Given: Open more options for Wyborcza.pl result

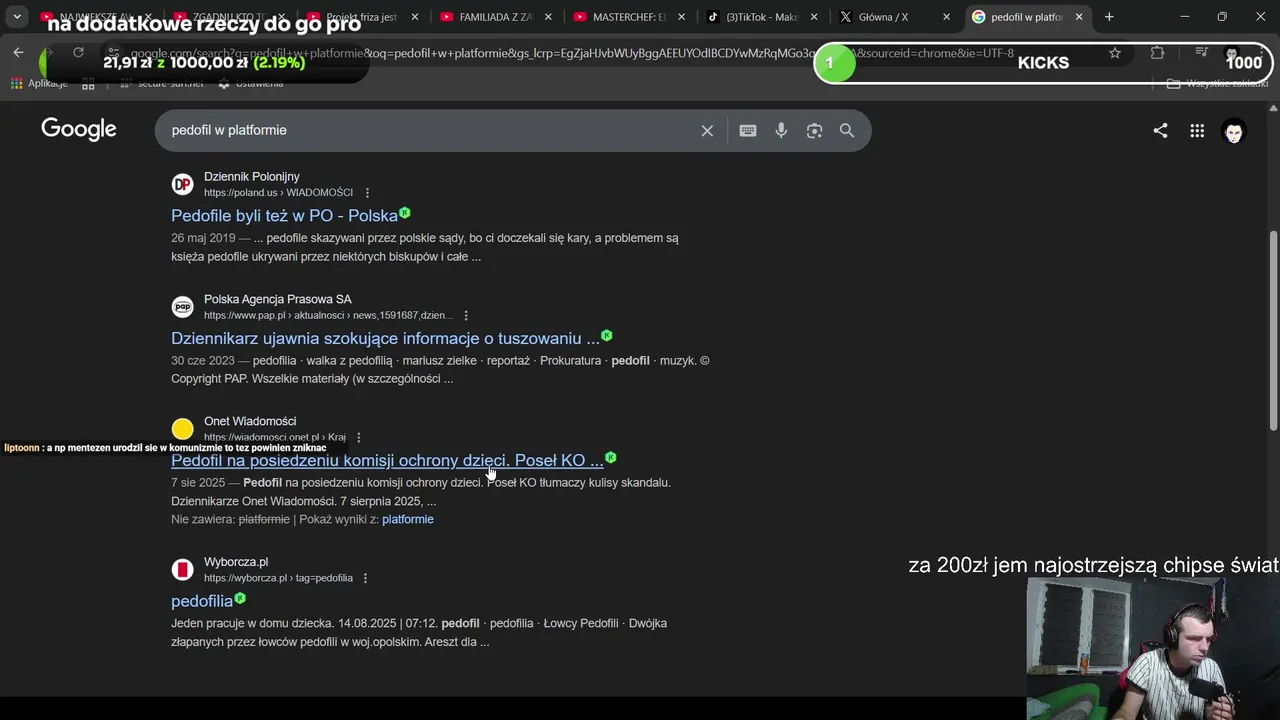Looking at the screenshot, I should [x=365, y=579].
